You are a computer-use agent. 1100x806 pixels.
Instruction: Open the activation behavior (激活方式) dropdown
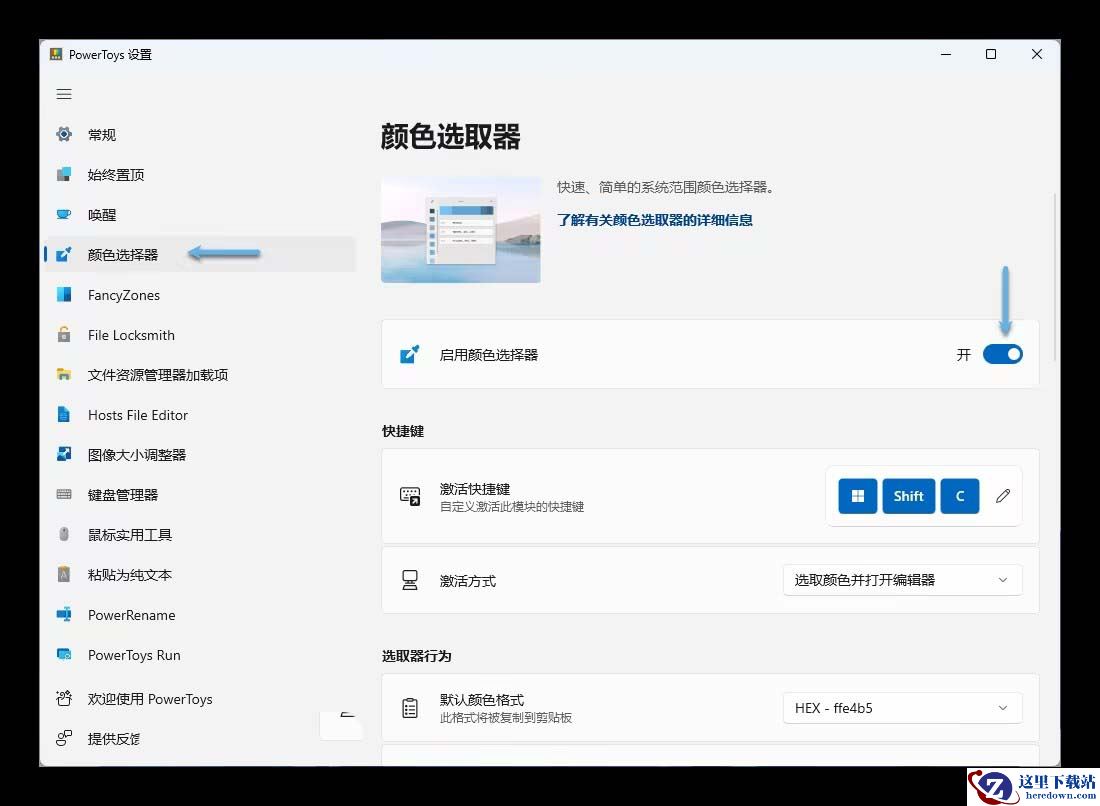point(902,580)
